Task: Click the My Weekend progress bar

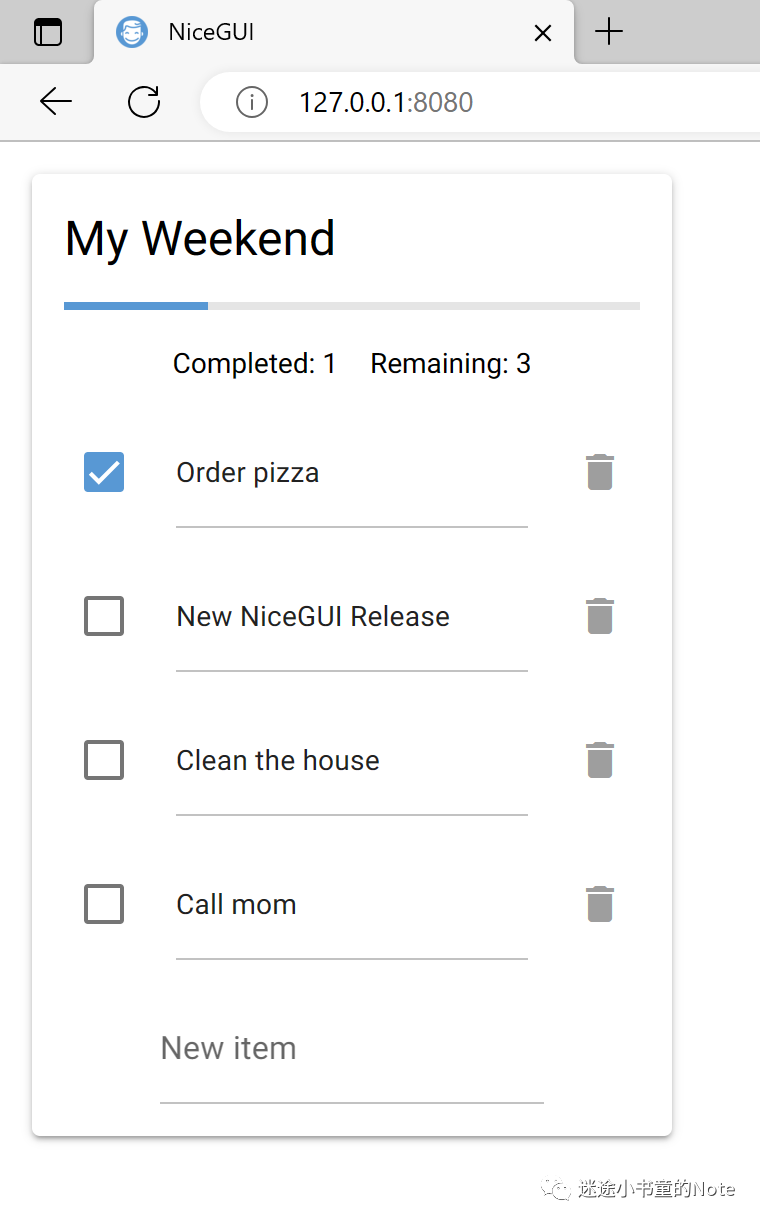Action: pos(351,306)
